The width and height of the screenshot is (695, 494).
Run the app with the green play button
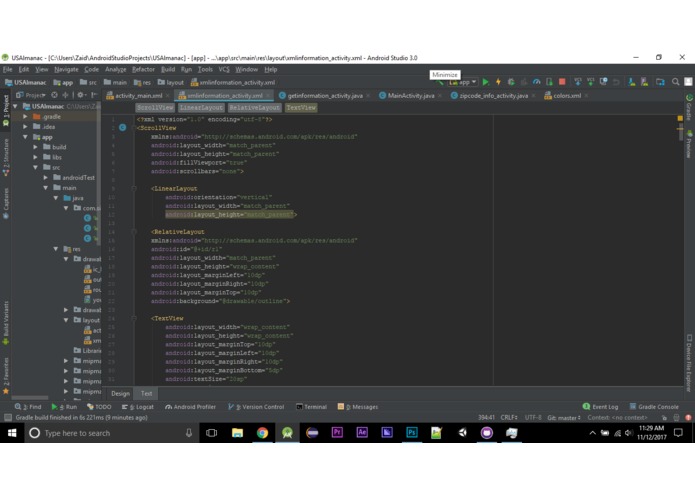[486, 82]
